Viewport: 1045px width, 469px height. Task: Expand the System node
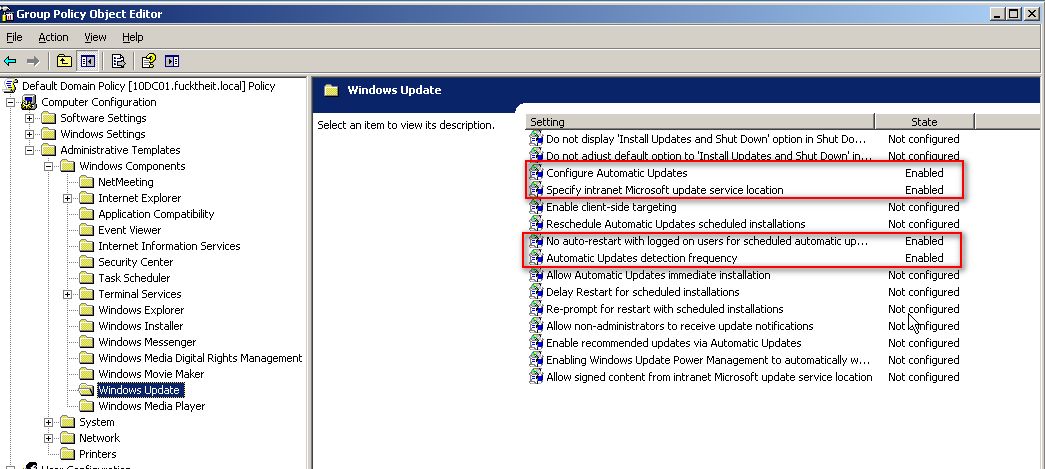(x=49, y=422)
